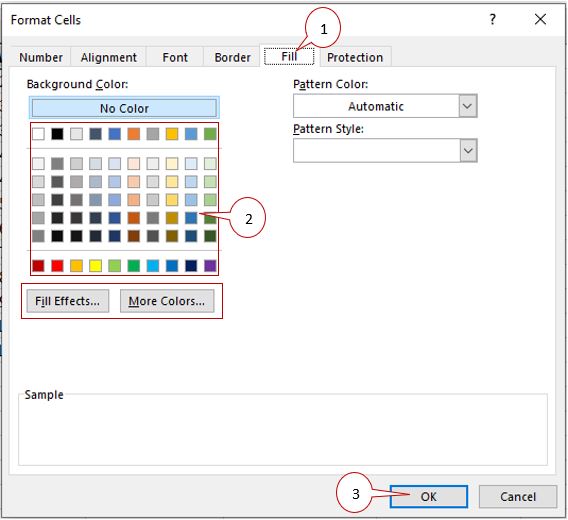Pick the bright red standard color swatch
The width and height of the screenshot is (568, 520).
coord(57,266)
